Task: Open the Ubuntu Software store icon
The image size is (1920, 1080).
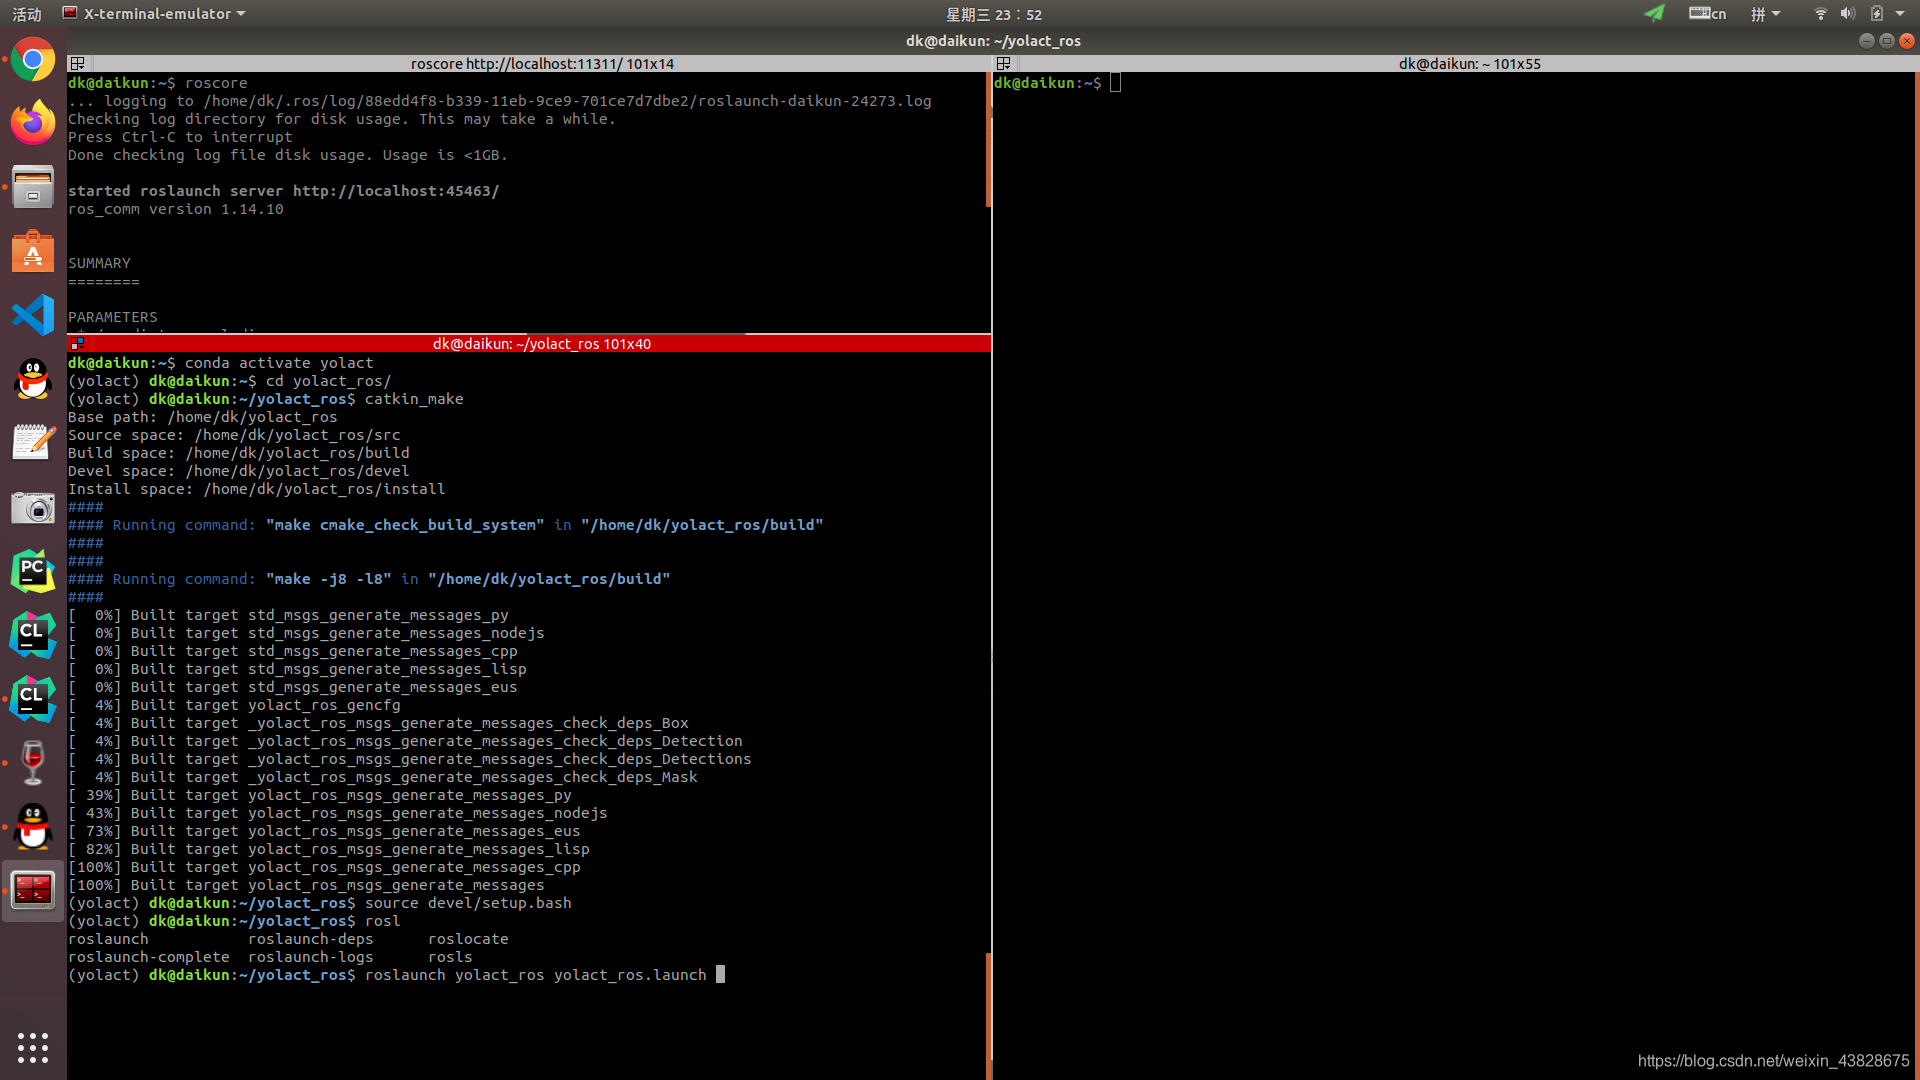Action: [x=33, y=252]
